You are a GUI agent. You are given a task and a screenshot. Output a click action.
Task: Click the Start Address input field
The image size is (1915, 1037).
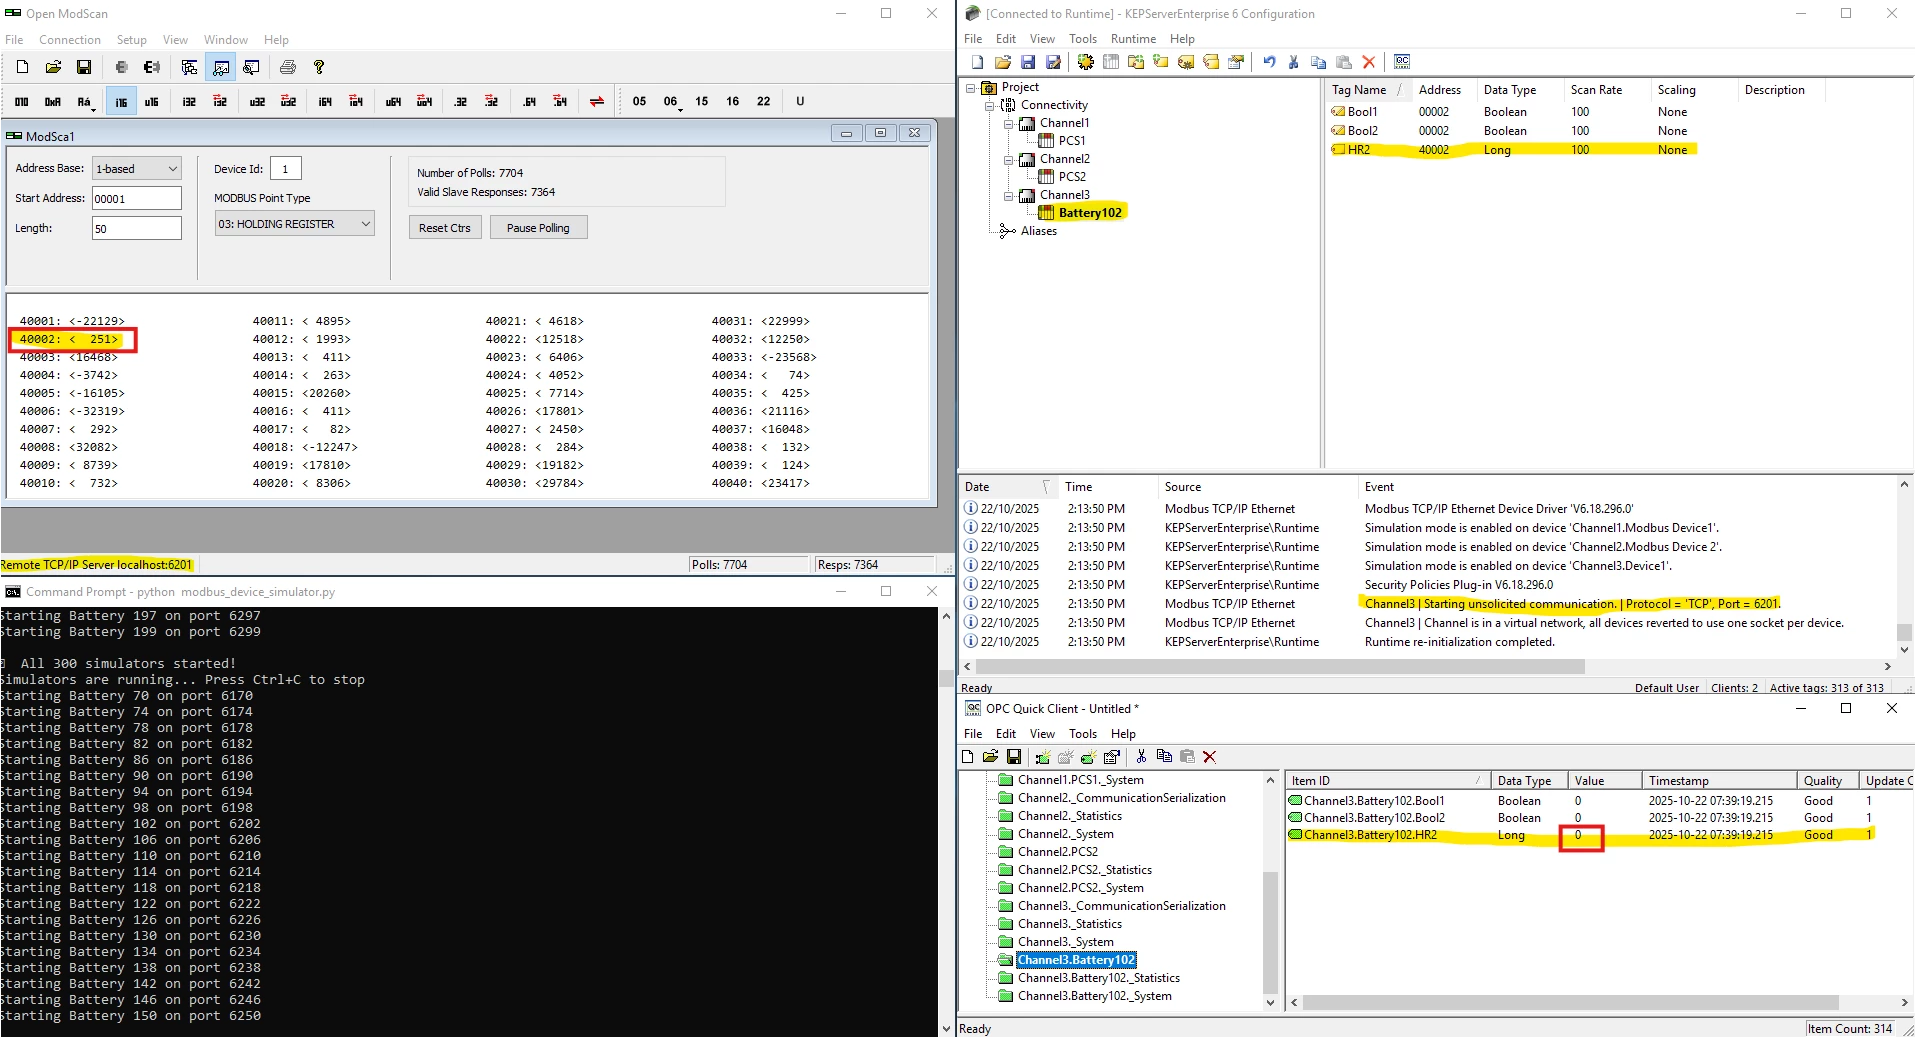click(137, 198)
